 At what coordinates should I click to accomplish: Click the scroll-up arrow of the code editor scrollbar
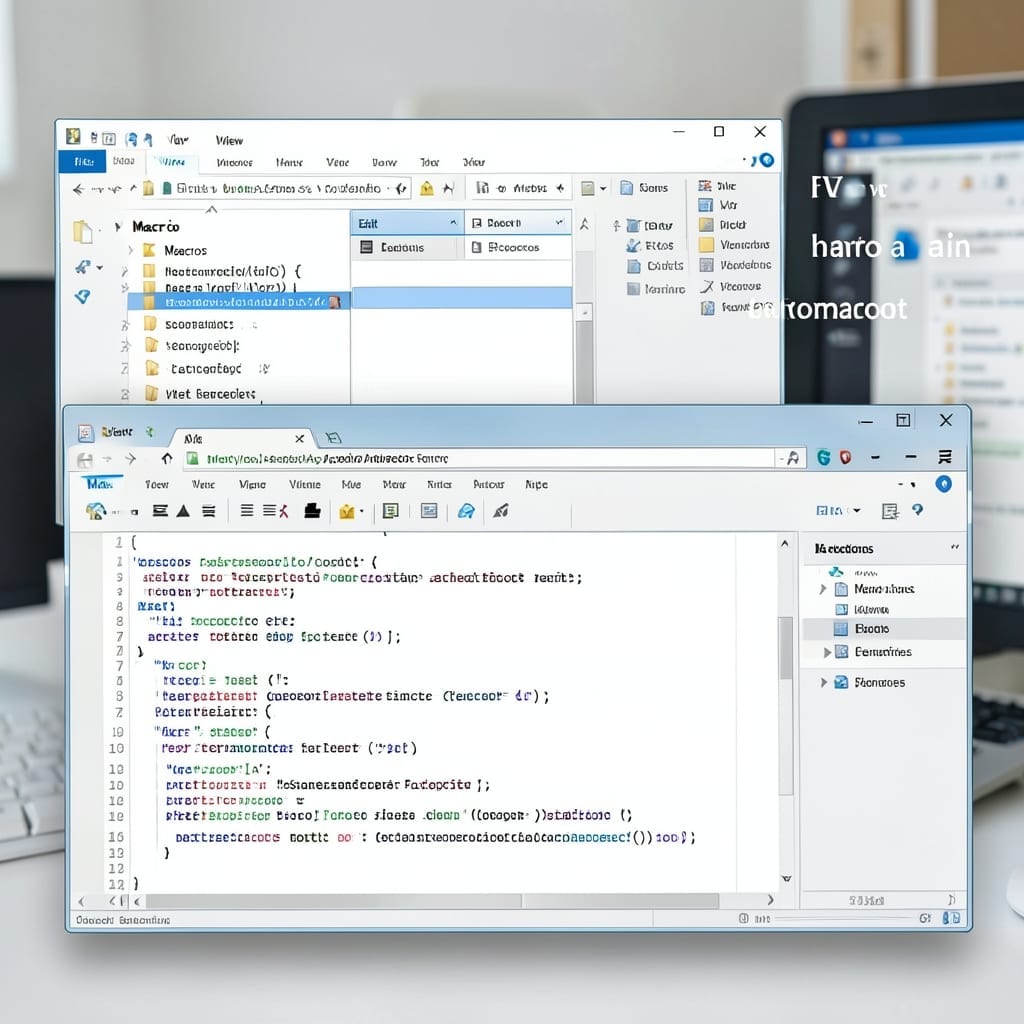pyautogui.click(x=785, y=543)
